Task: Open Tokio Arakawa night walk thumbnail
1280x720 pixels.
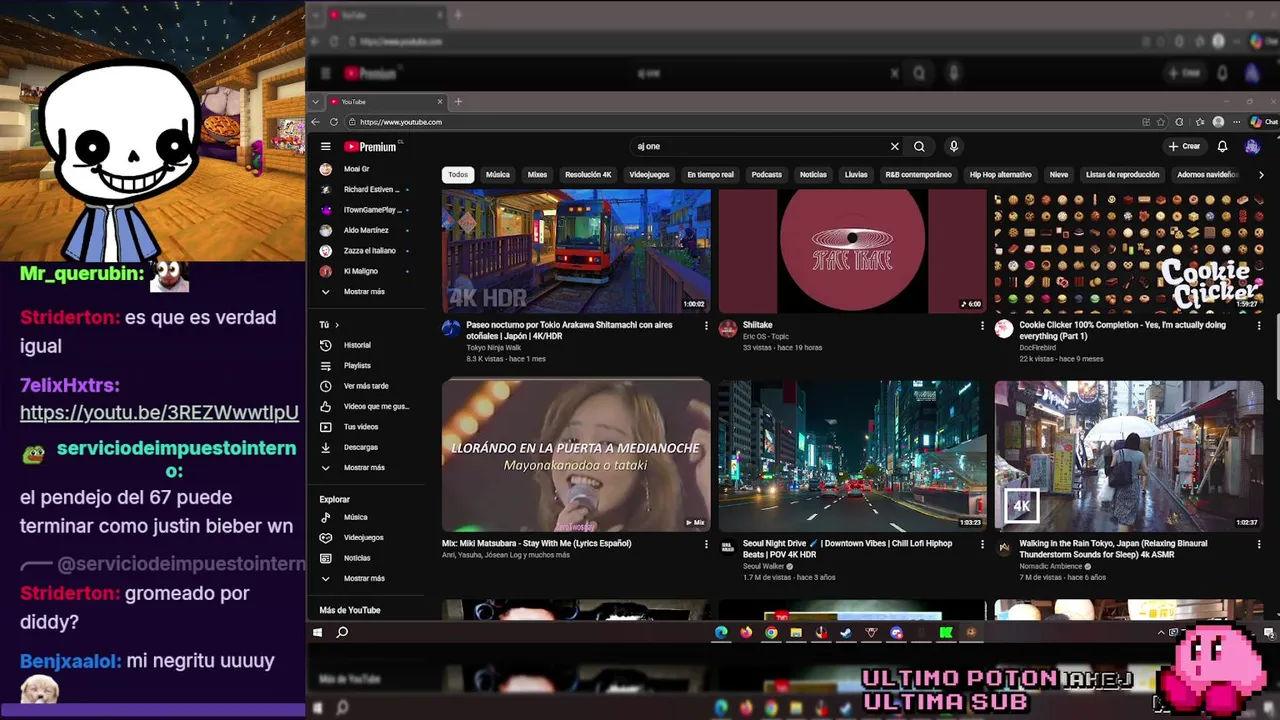Action: click(x=576, y=251)
